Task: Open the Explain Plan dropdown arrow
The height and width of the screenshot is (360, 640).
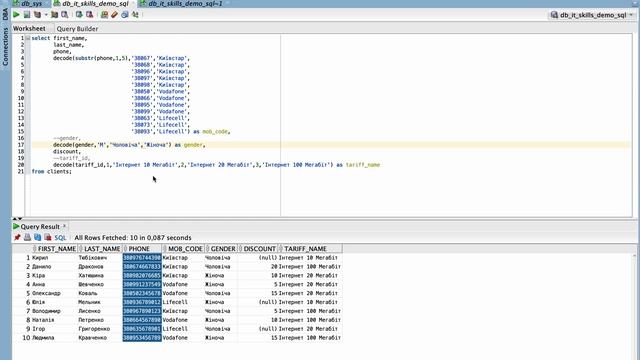Action: click(x=46, y=15)
